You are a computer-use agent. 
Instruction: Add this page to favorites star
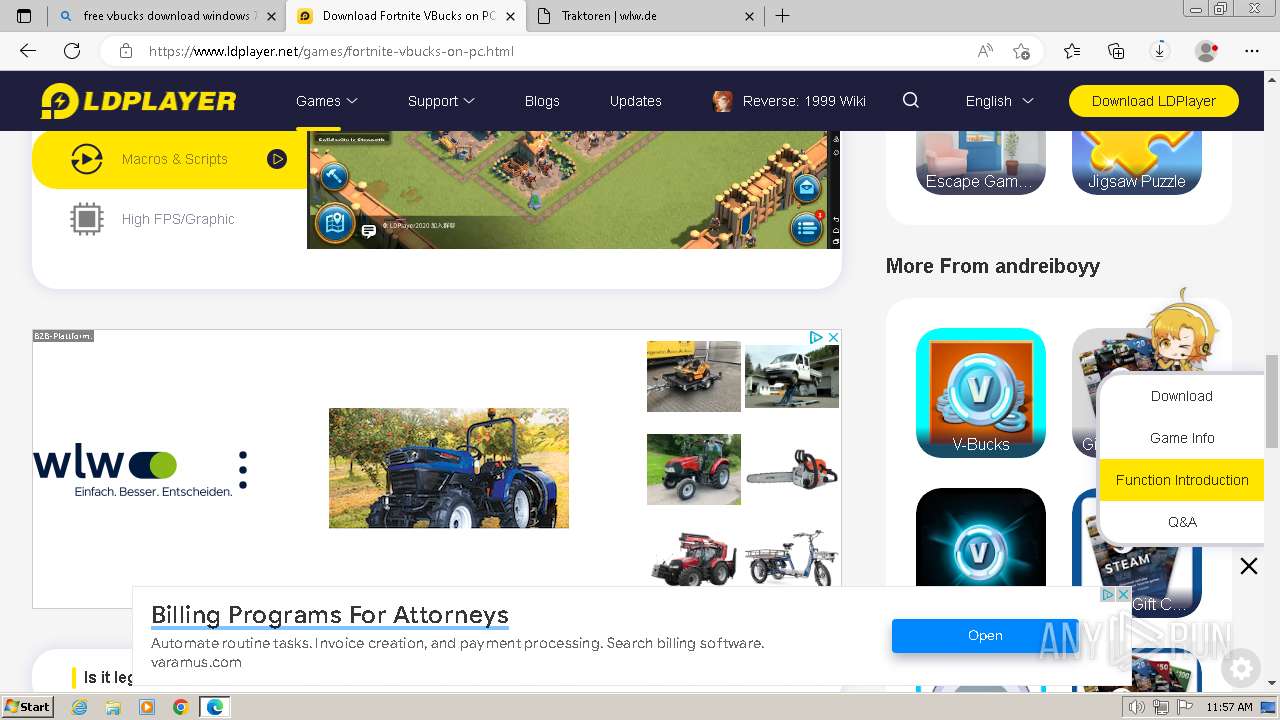point(1021,51)
